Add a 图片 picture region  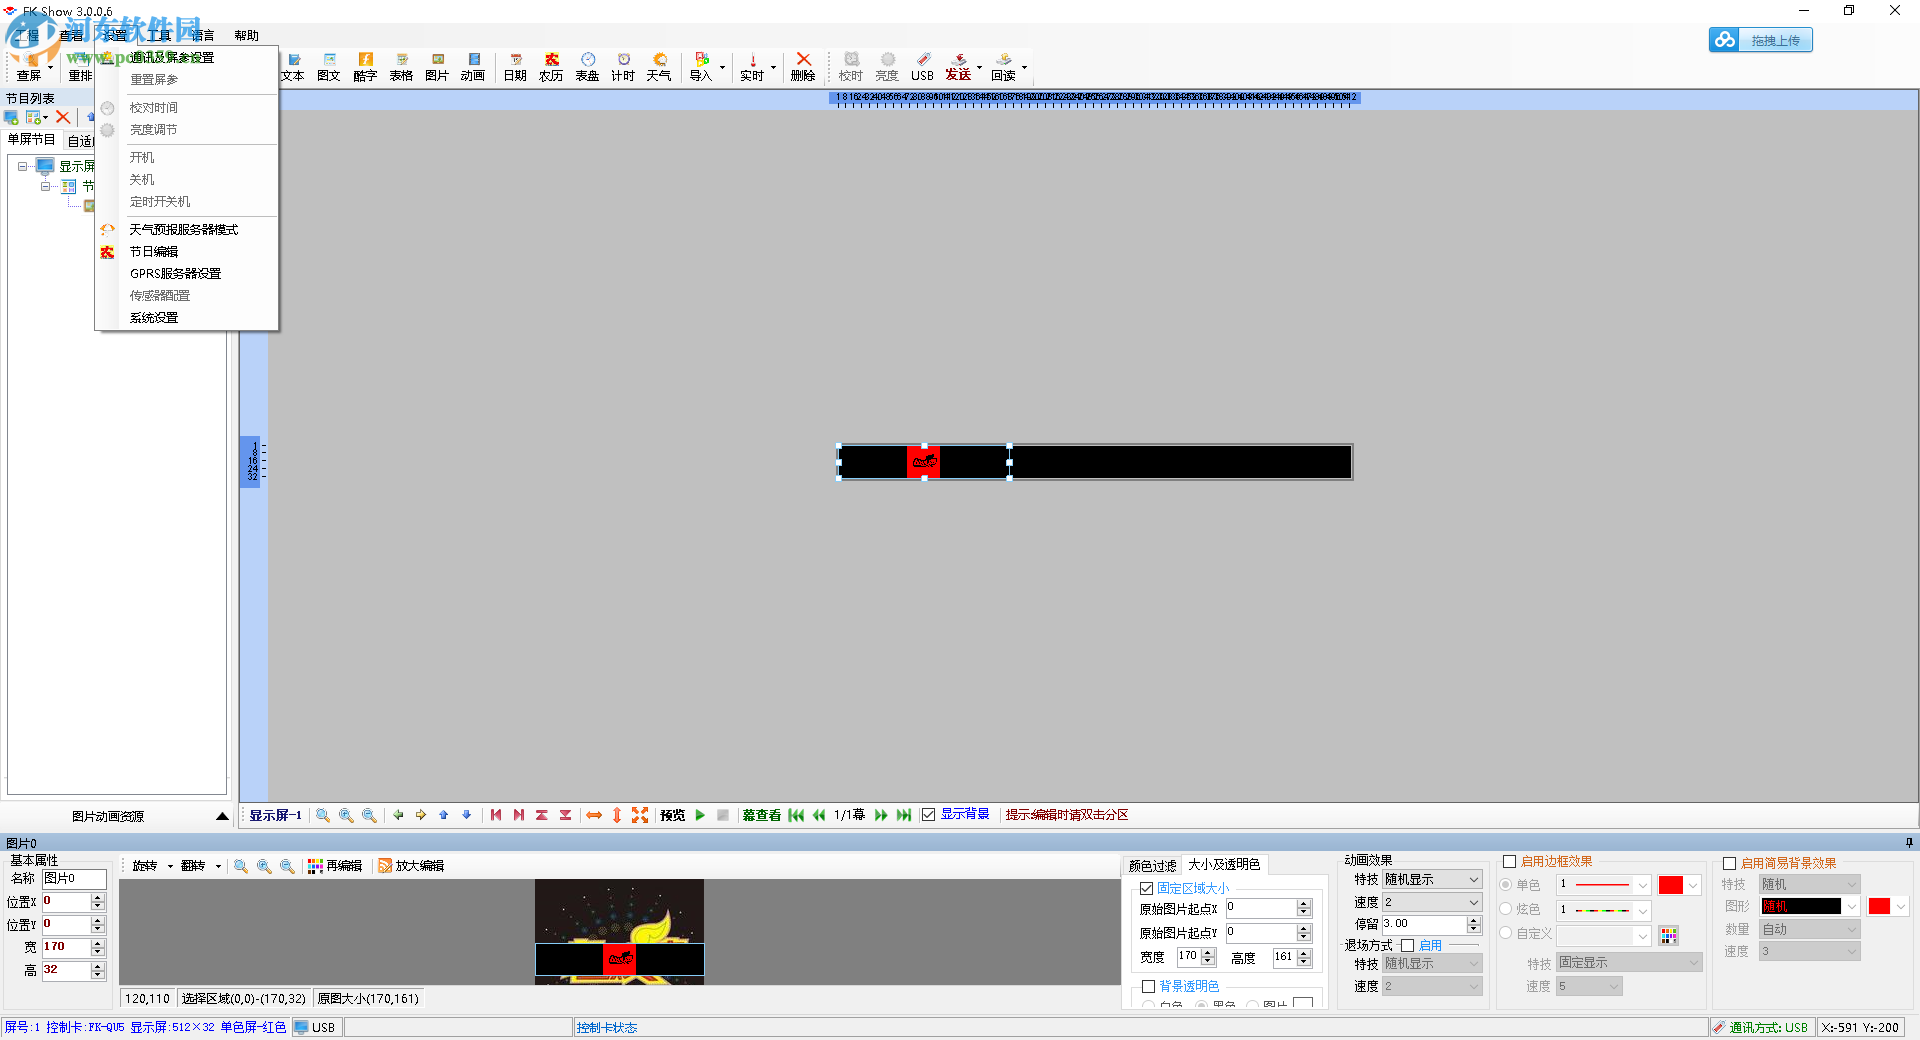[437, 67]
